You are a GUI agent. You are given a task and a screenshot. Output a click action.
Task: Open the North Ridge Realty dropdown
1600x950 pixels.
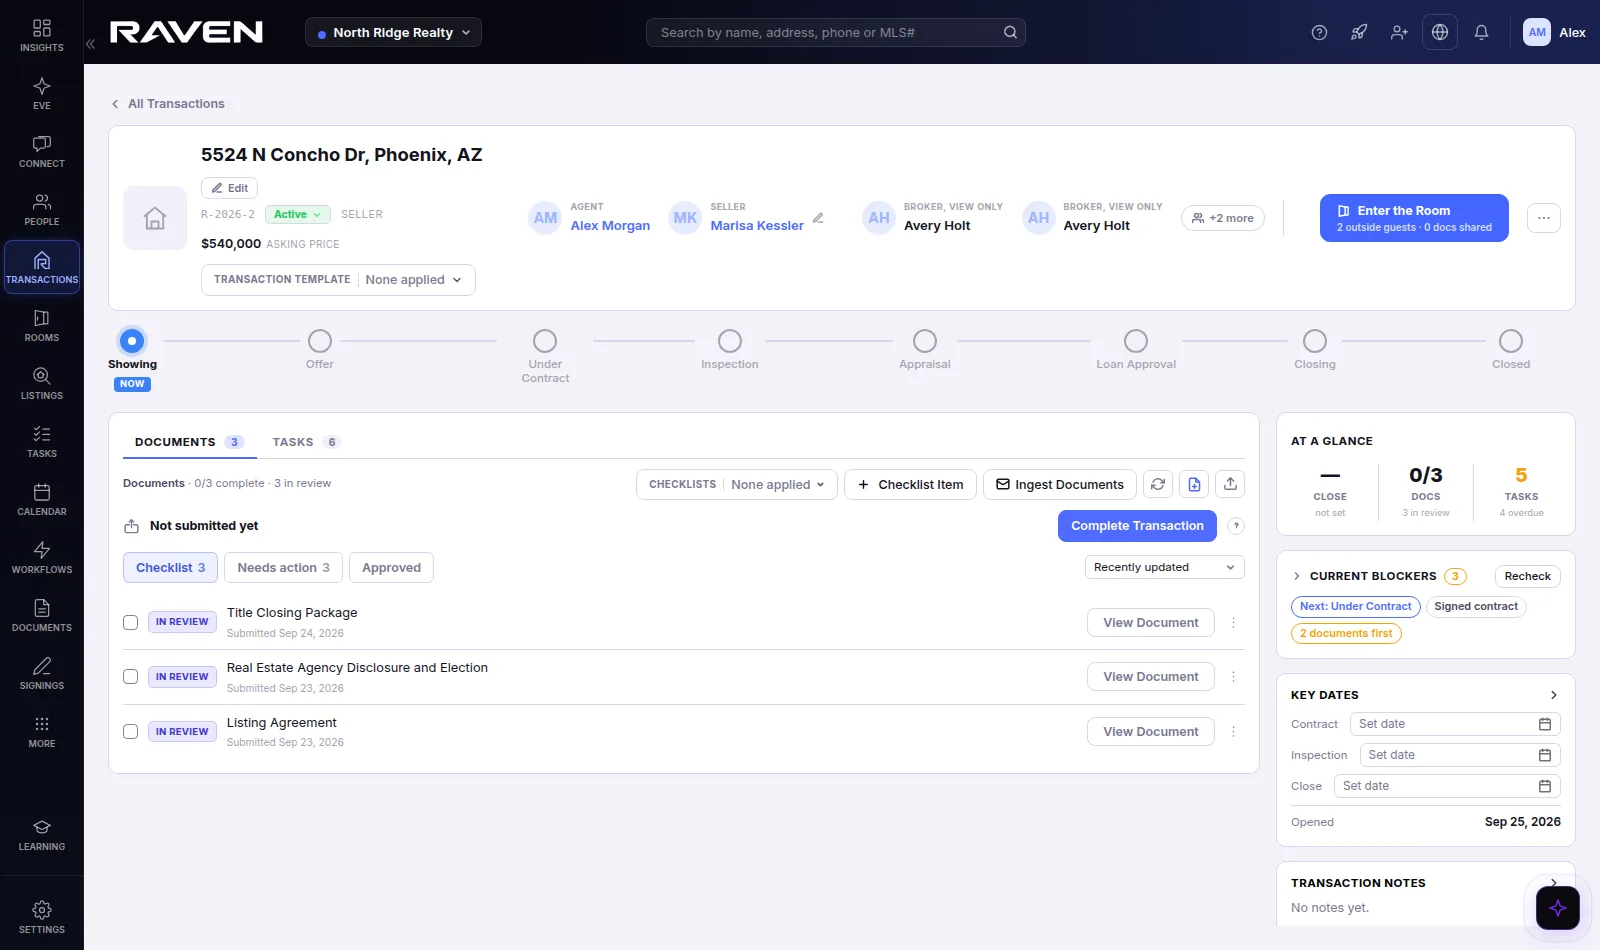[393, 32]
